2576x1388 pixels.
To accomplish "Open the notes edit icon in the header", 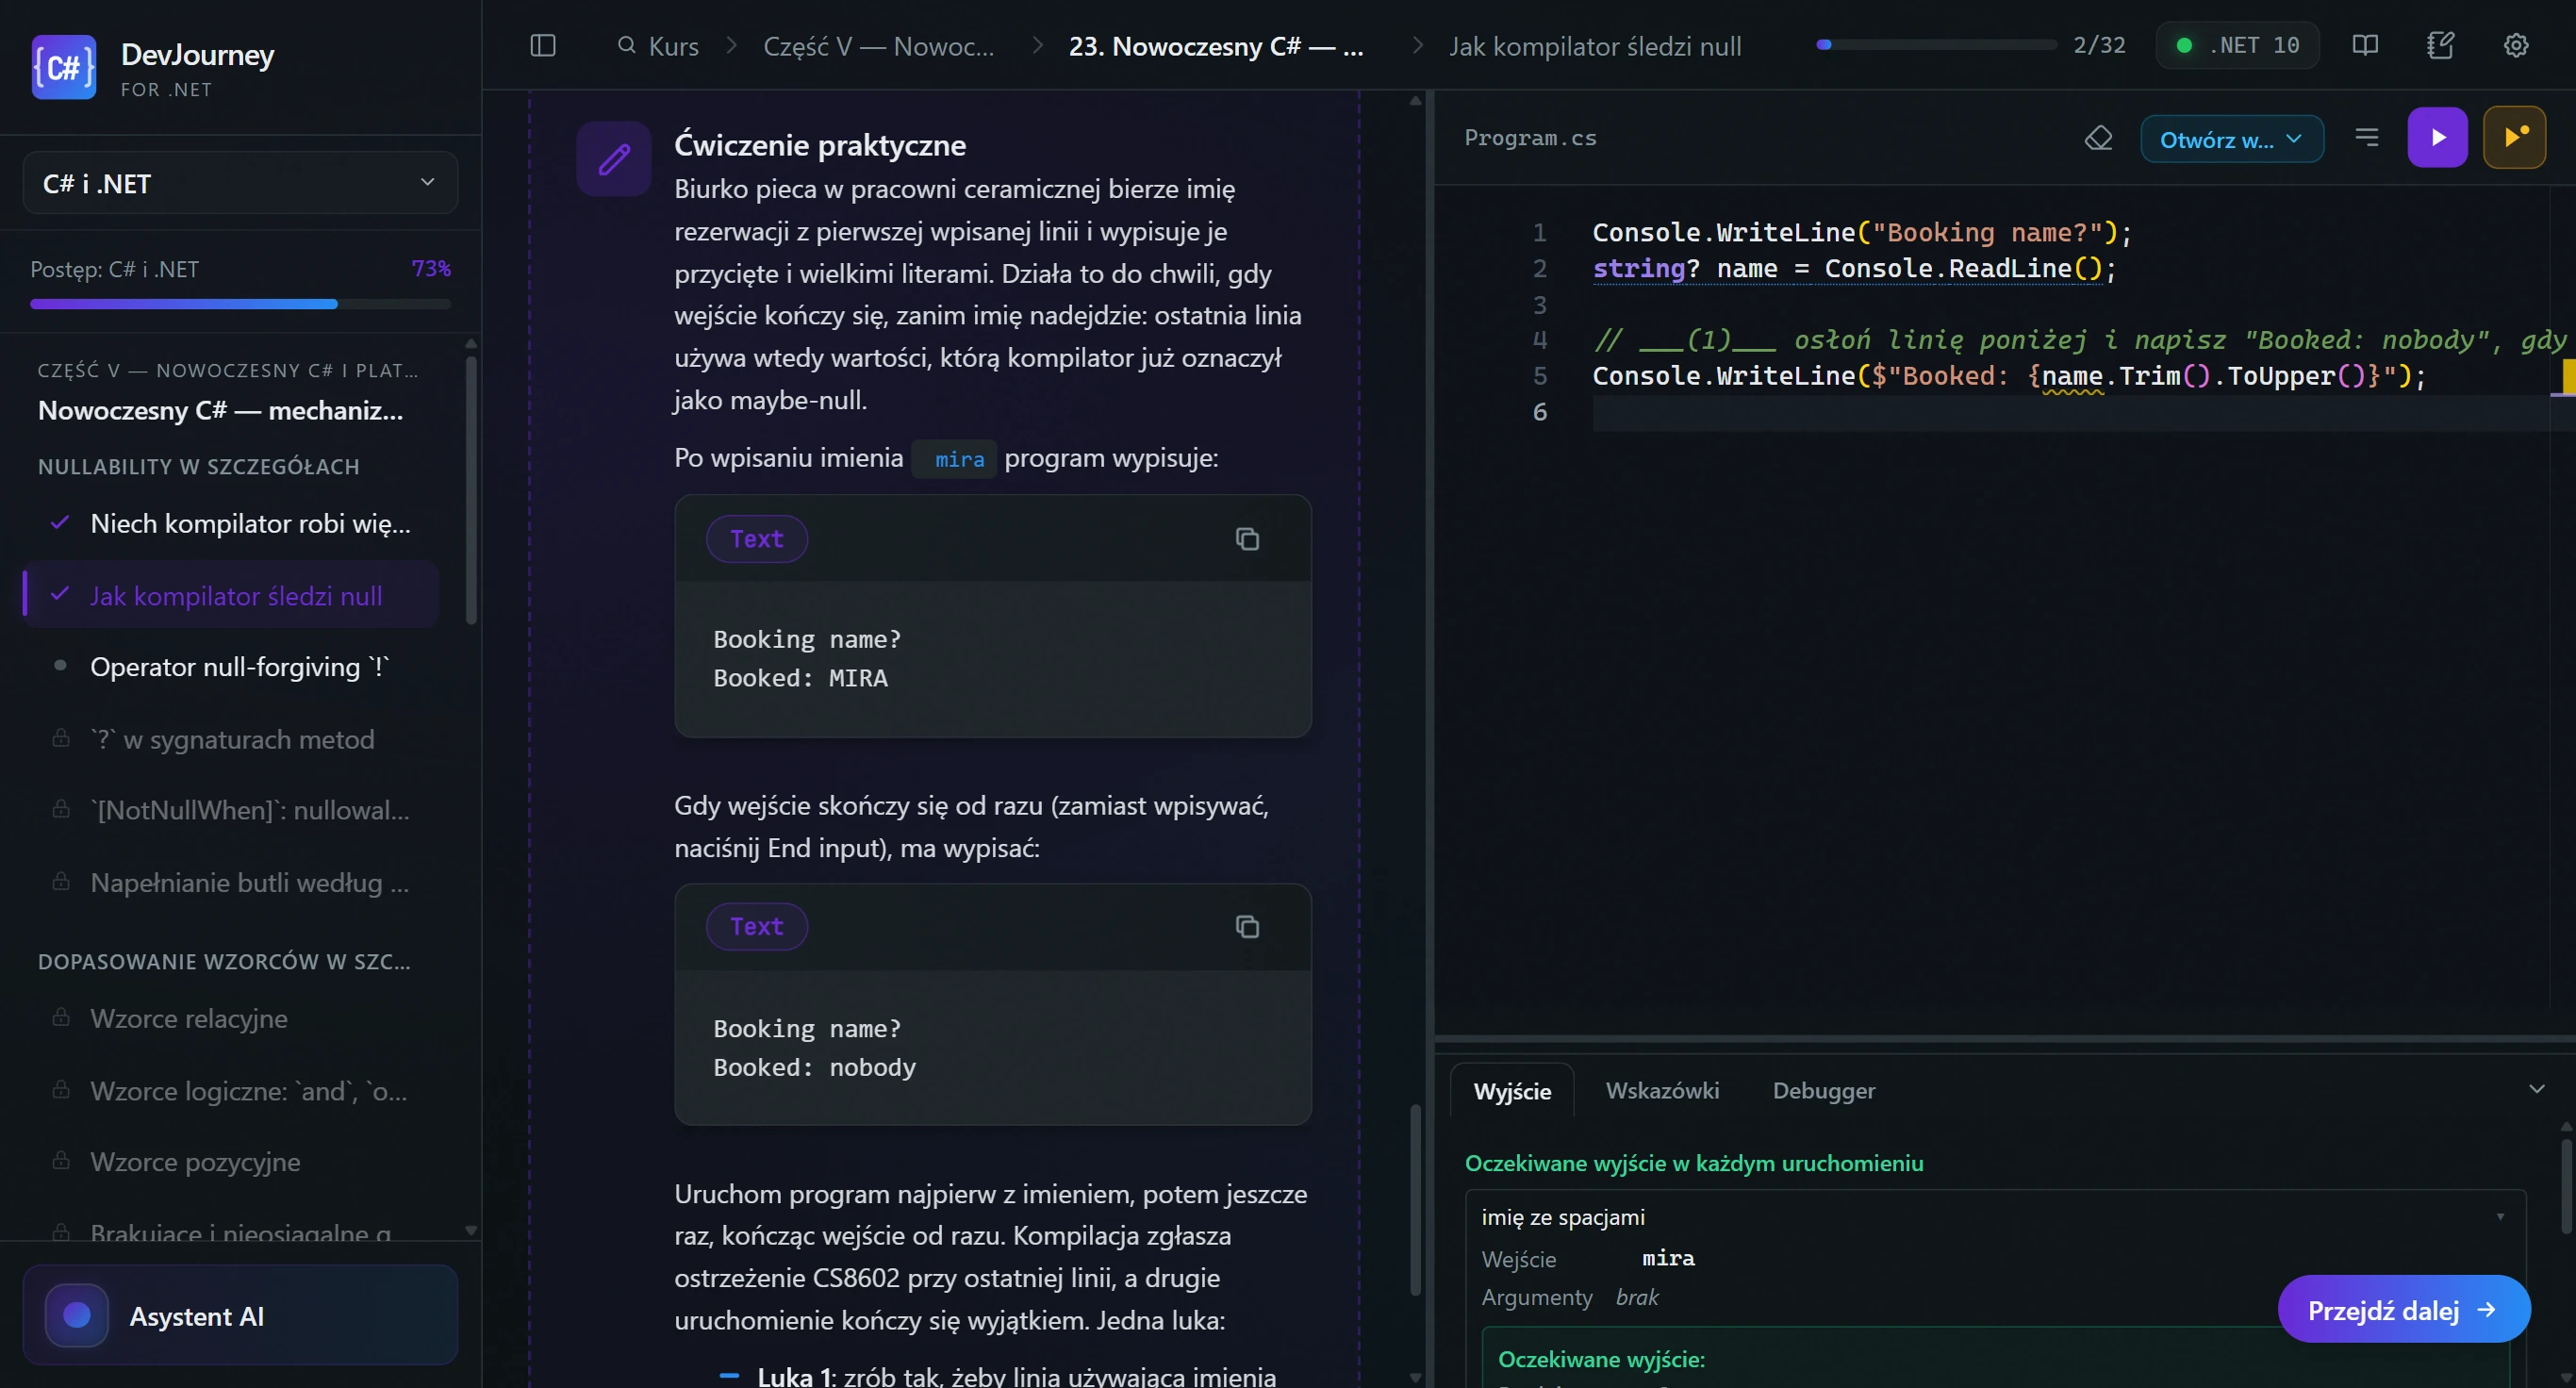I will point(2440,46).
